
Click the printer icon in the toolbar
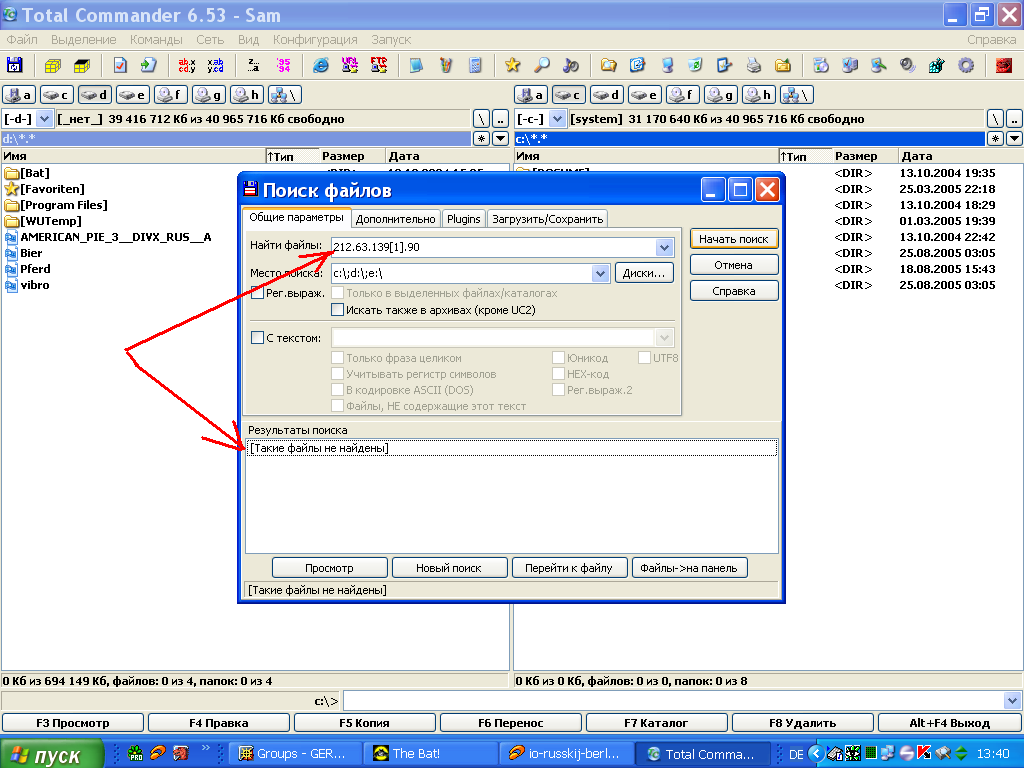(x=754, y=65)
